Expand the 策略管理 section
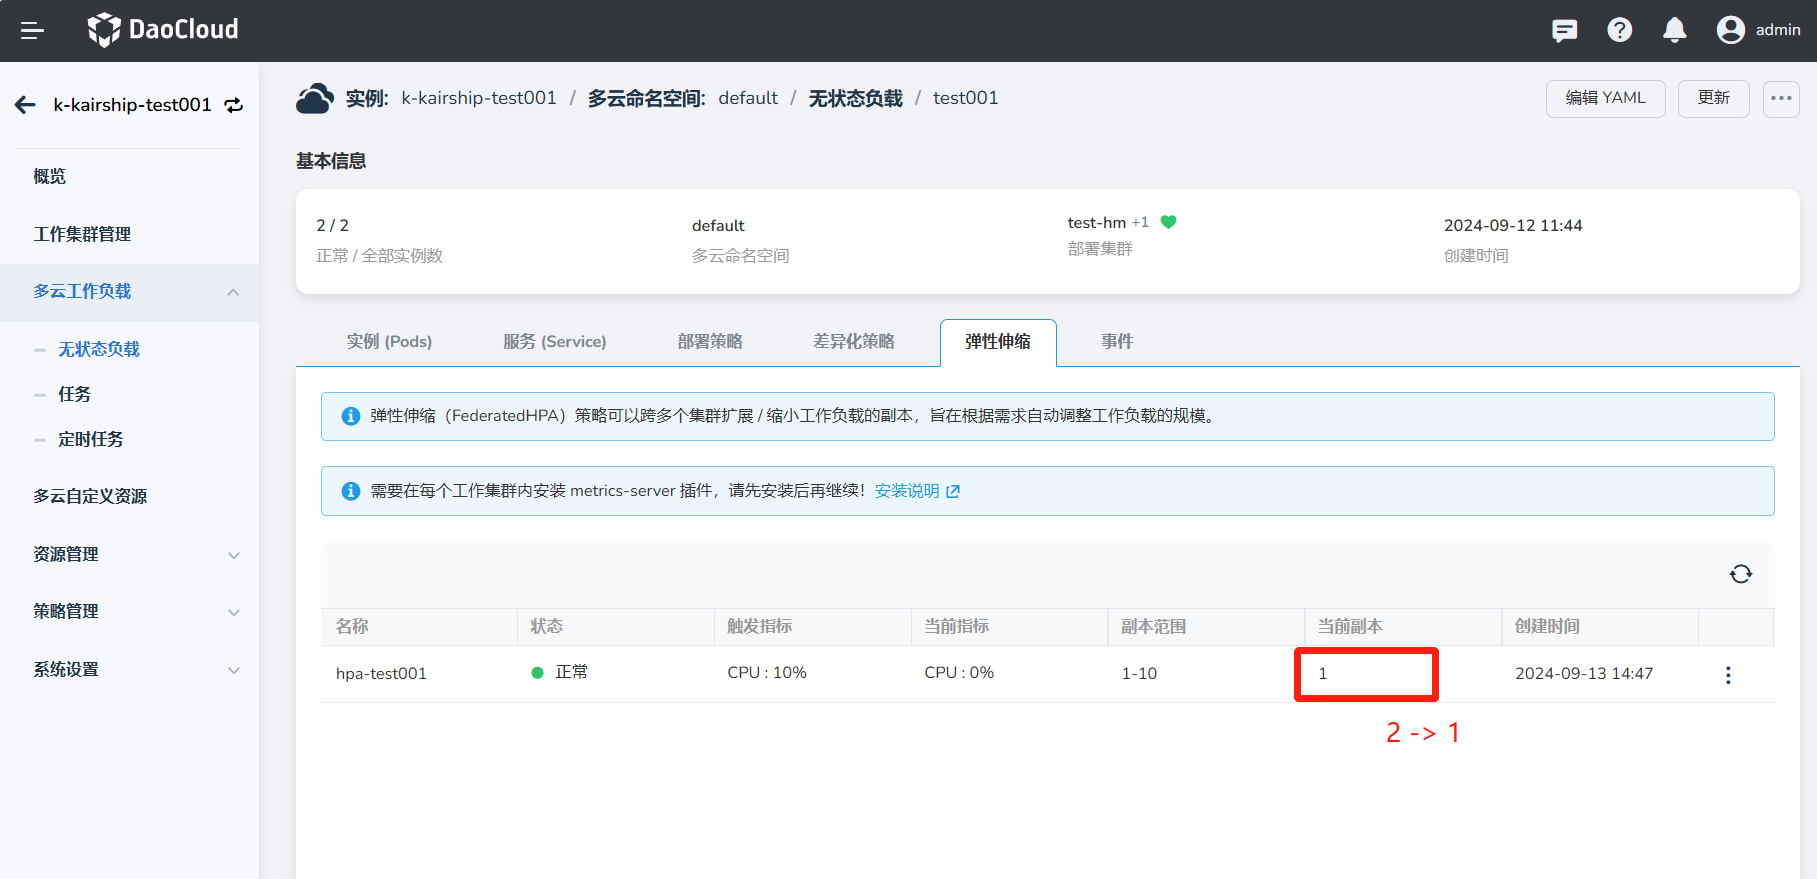 point(233,612)
